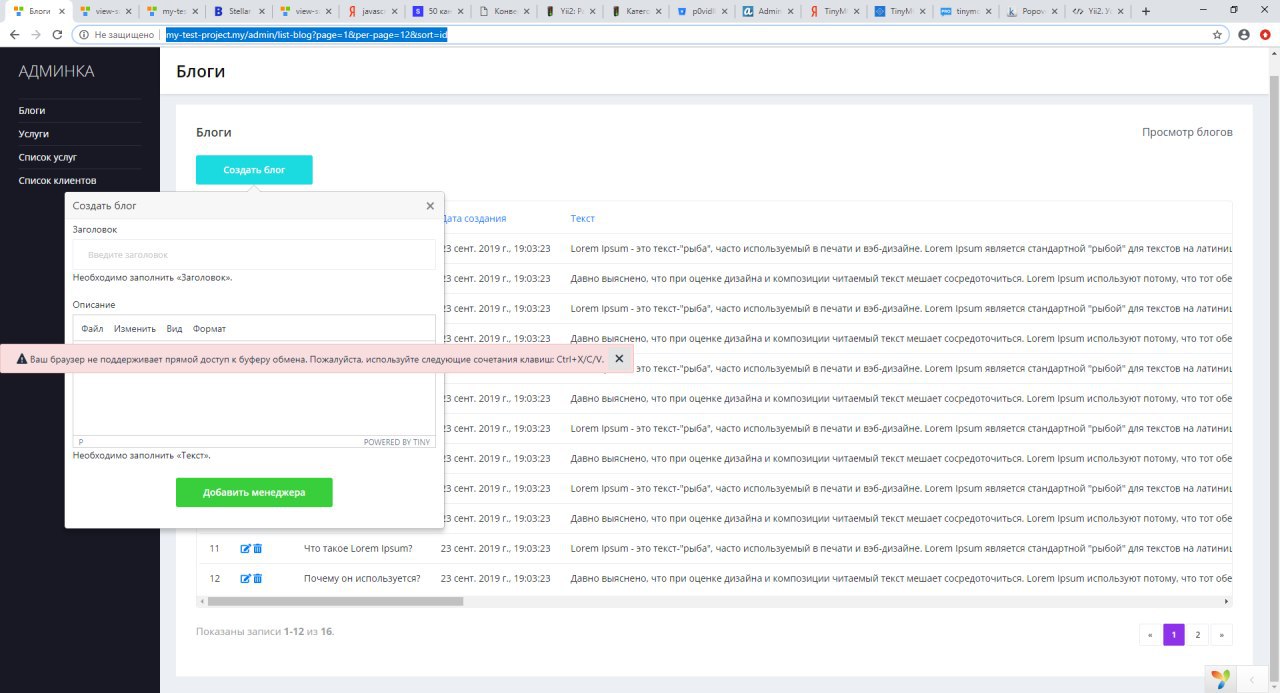
Task: Click inside the TinyMCE text area
Action: [x=254, y=405]
